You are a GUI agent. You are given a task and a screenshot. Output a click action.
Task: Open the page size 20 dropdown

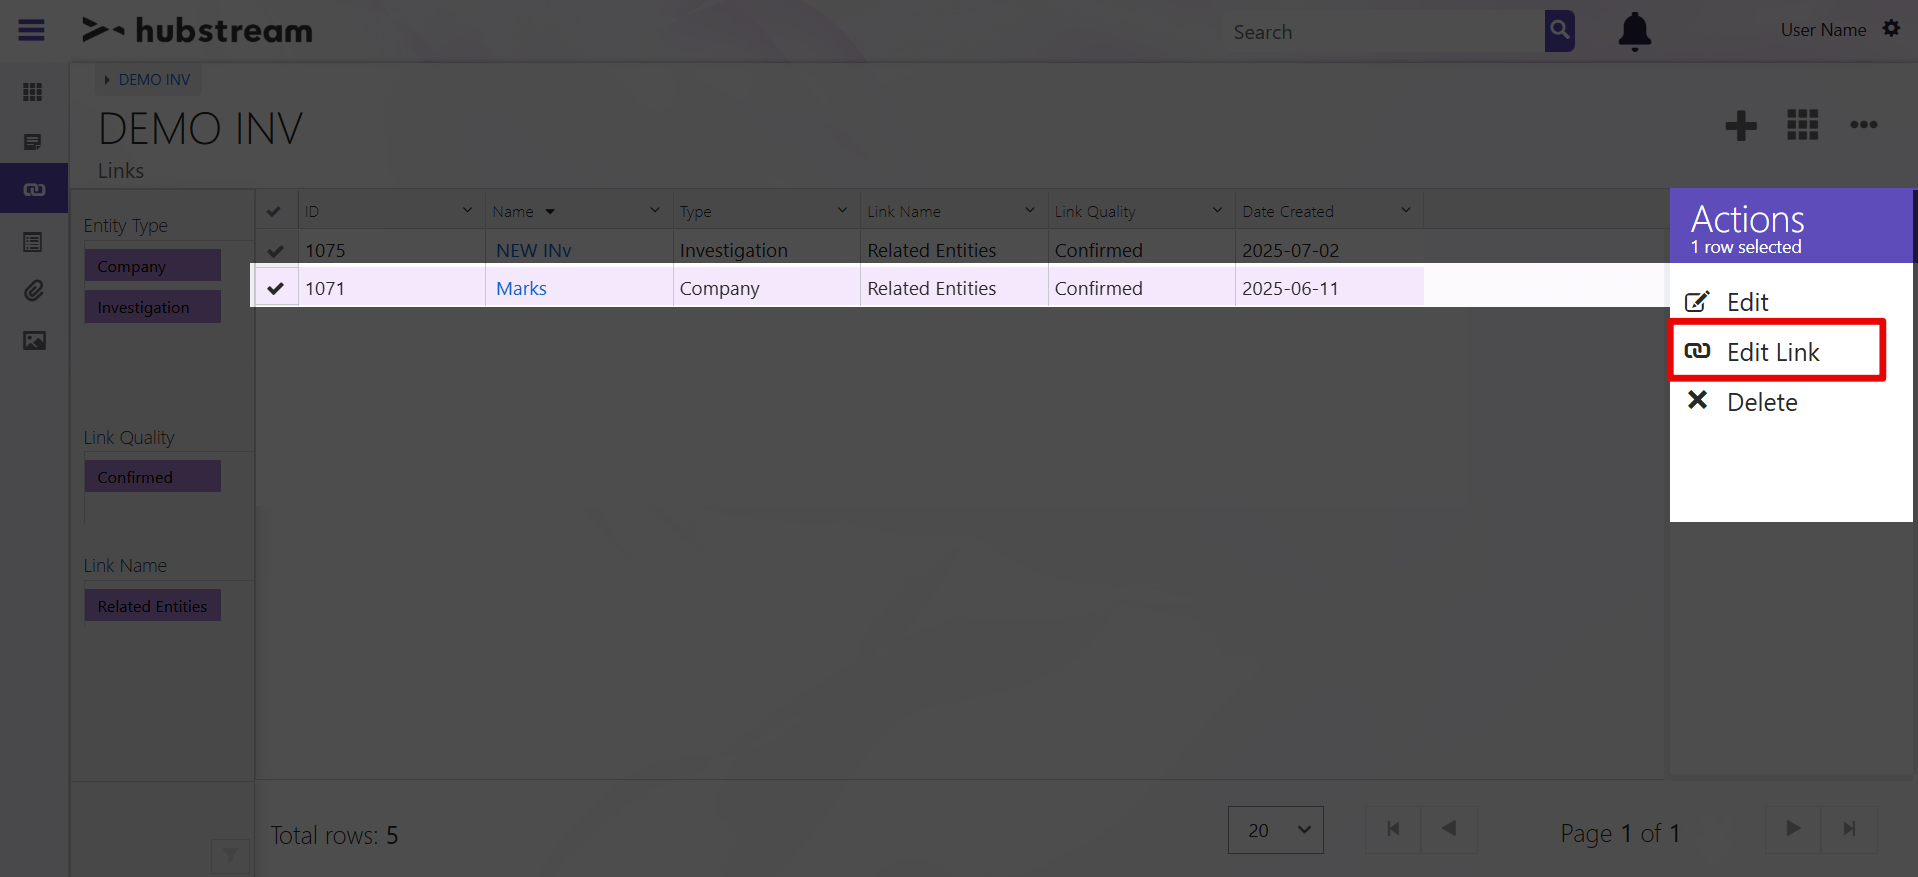tap(1276, 830)
